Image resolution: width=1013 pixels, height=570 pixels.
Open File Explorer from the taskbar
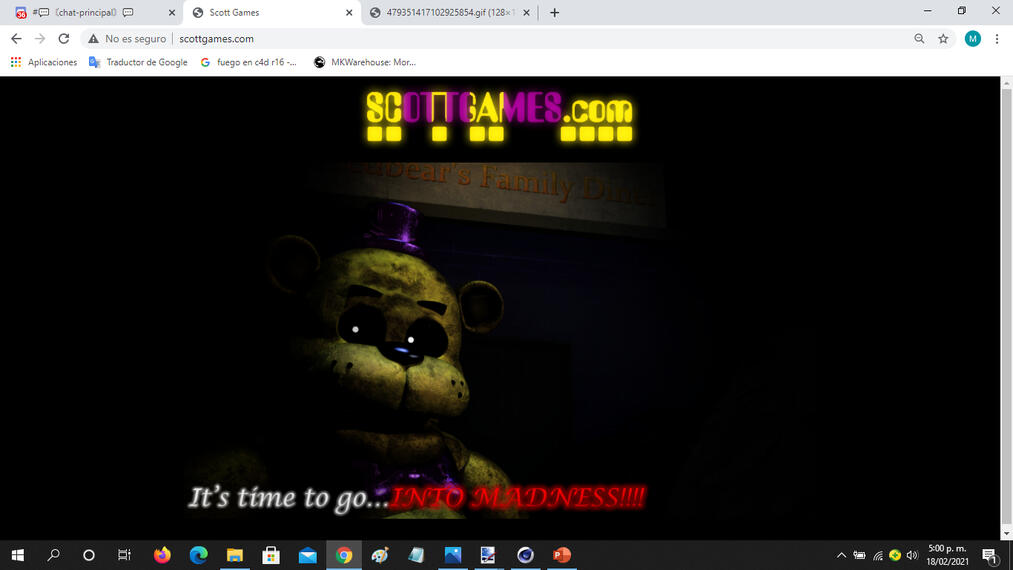[235, 555]
